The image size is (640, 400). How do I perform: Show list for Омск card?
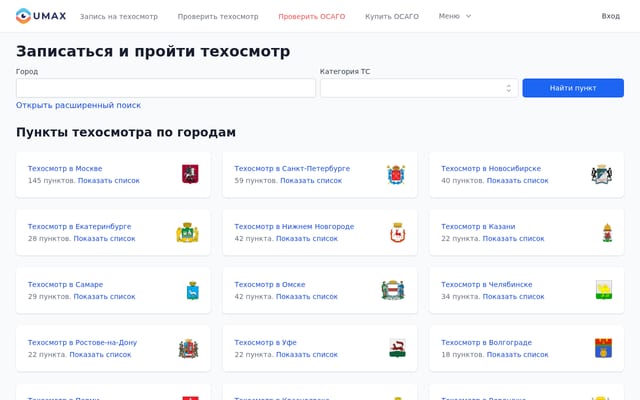pyautogui.click(x=307, y=296)
